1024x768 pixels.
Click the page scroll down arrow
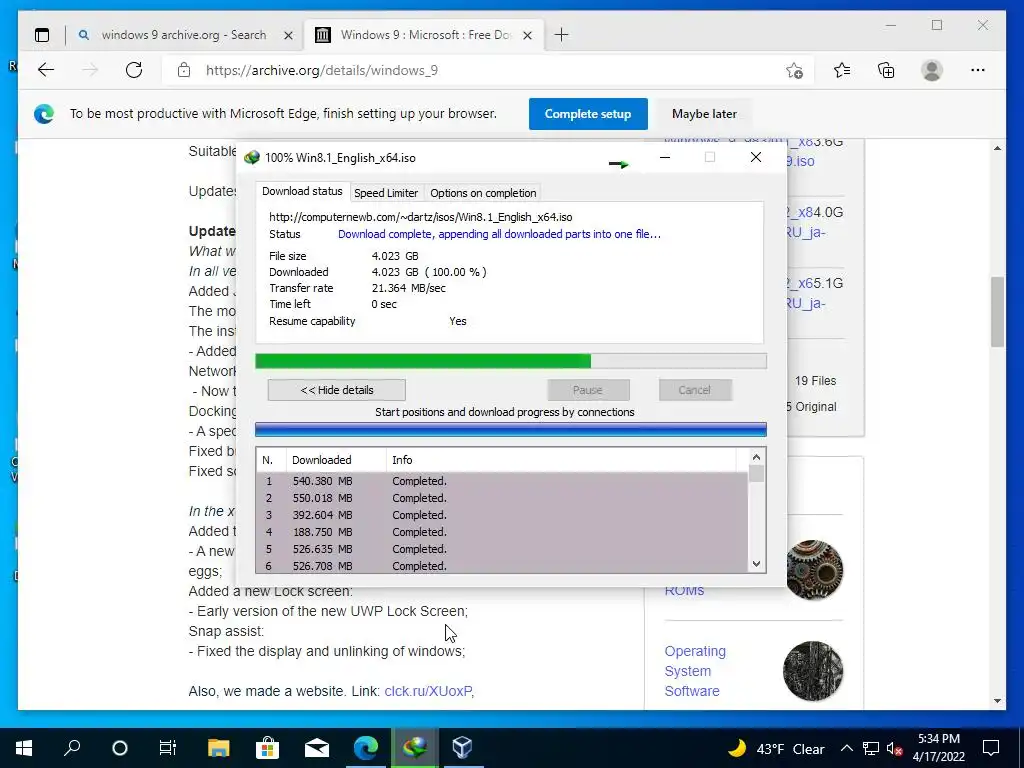pos(997,701)
